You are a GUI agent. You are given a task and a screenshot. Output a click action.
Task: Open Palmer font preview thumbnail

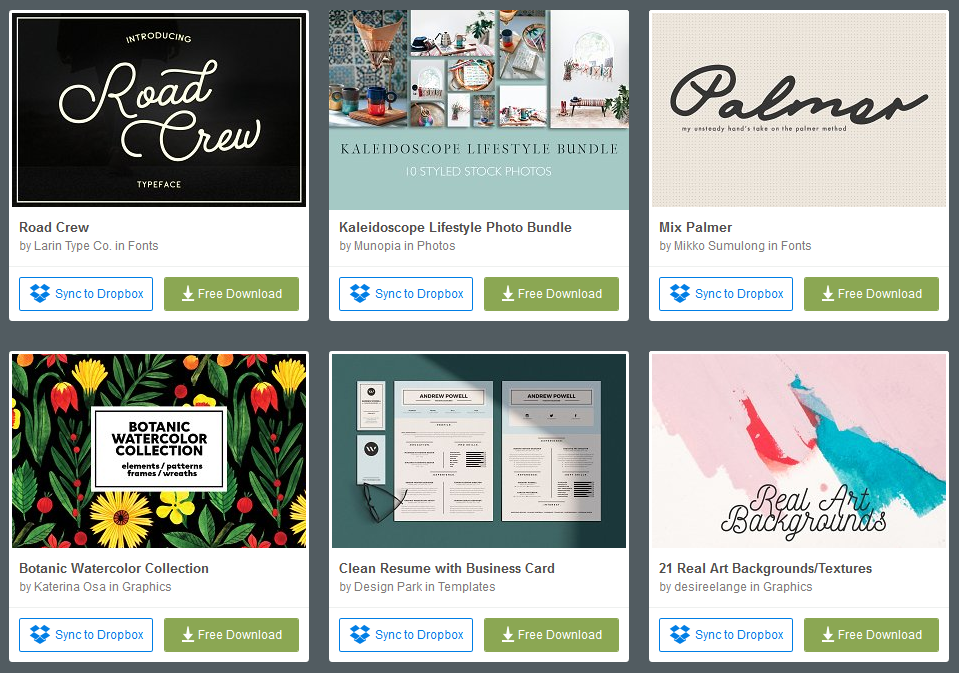[799, 110]
